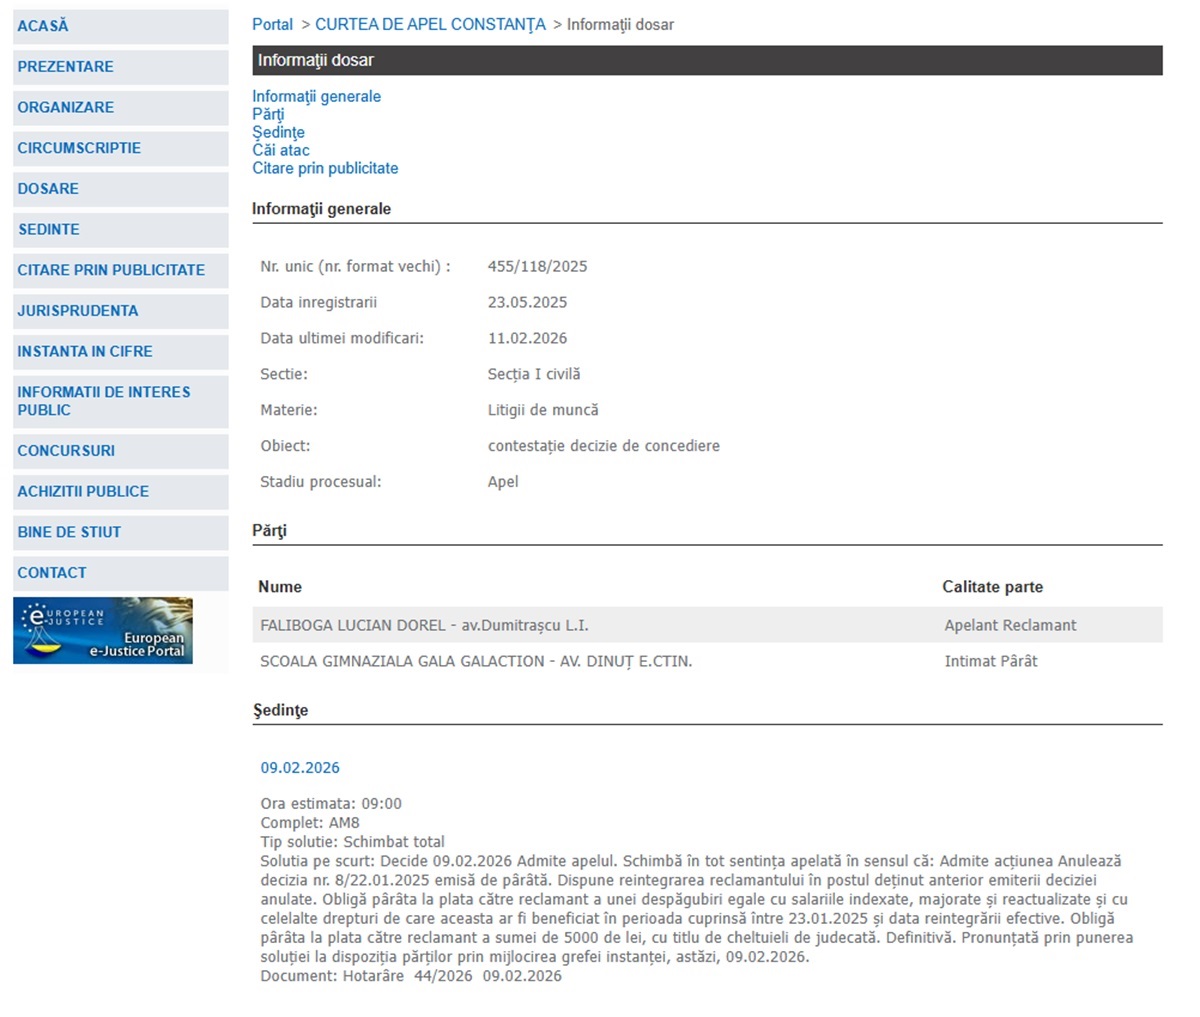This screenshot has height=1017, width=1200.
Task: Select CONCURSURI in the sidebar
Action: click(120, 451)
